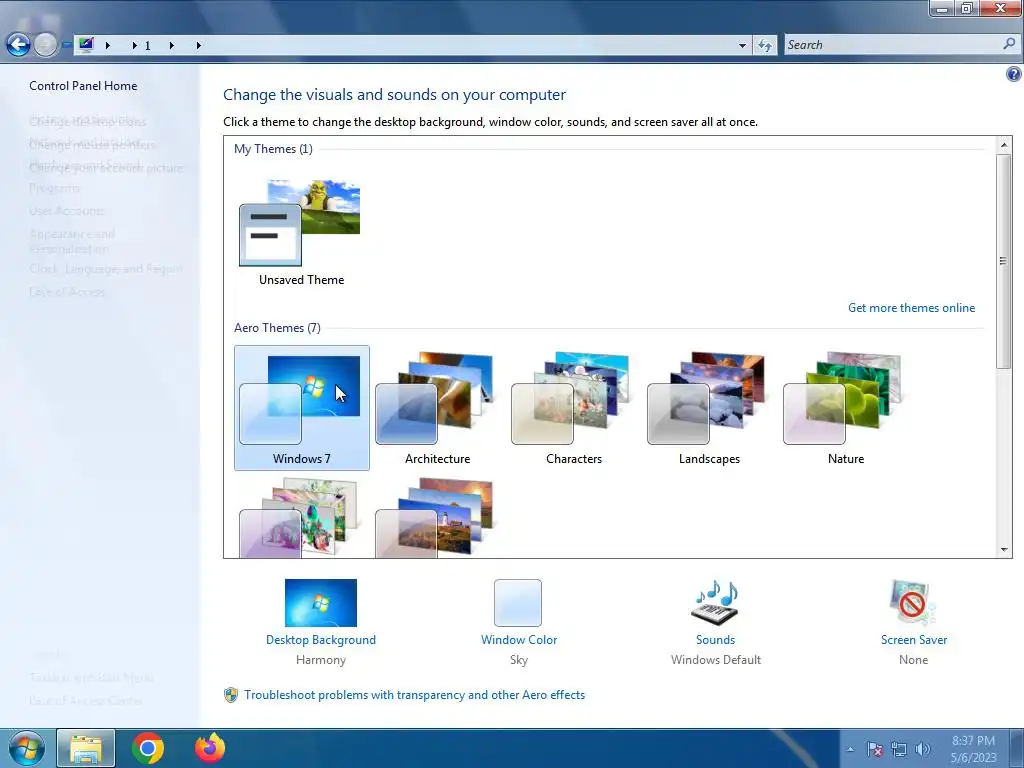Click the greyed Forward navigation button

click(45, 44)
